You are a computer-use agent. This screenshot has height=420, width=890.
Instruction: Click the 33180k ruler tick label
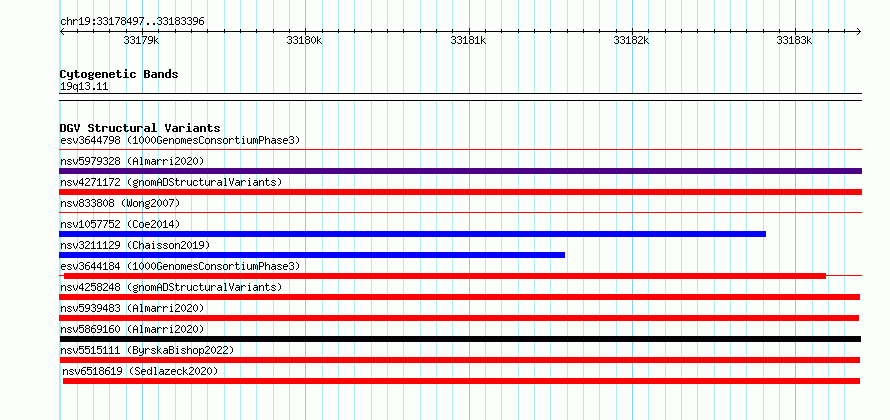305,40
